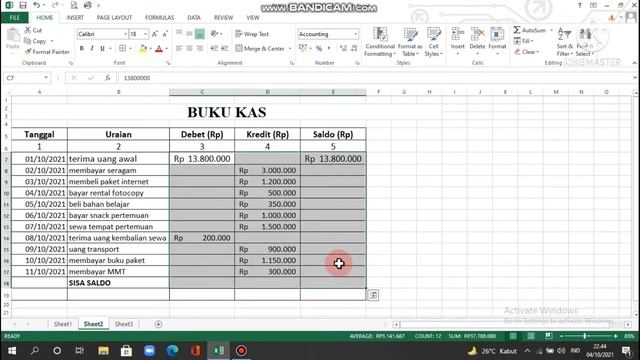Adjust the zoom slider handle
This screenshot has height=360, width=640.
coord(585,336)
